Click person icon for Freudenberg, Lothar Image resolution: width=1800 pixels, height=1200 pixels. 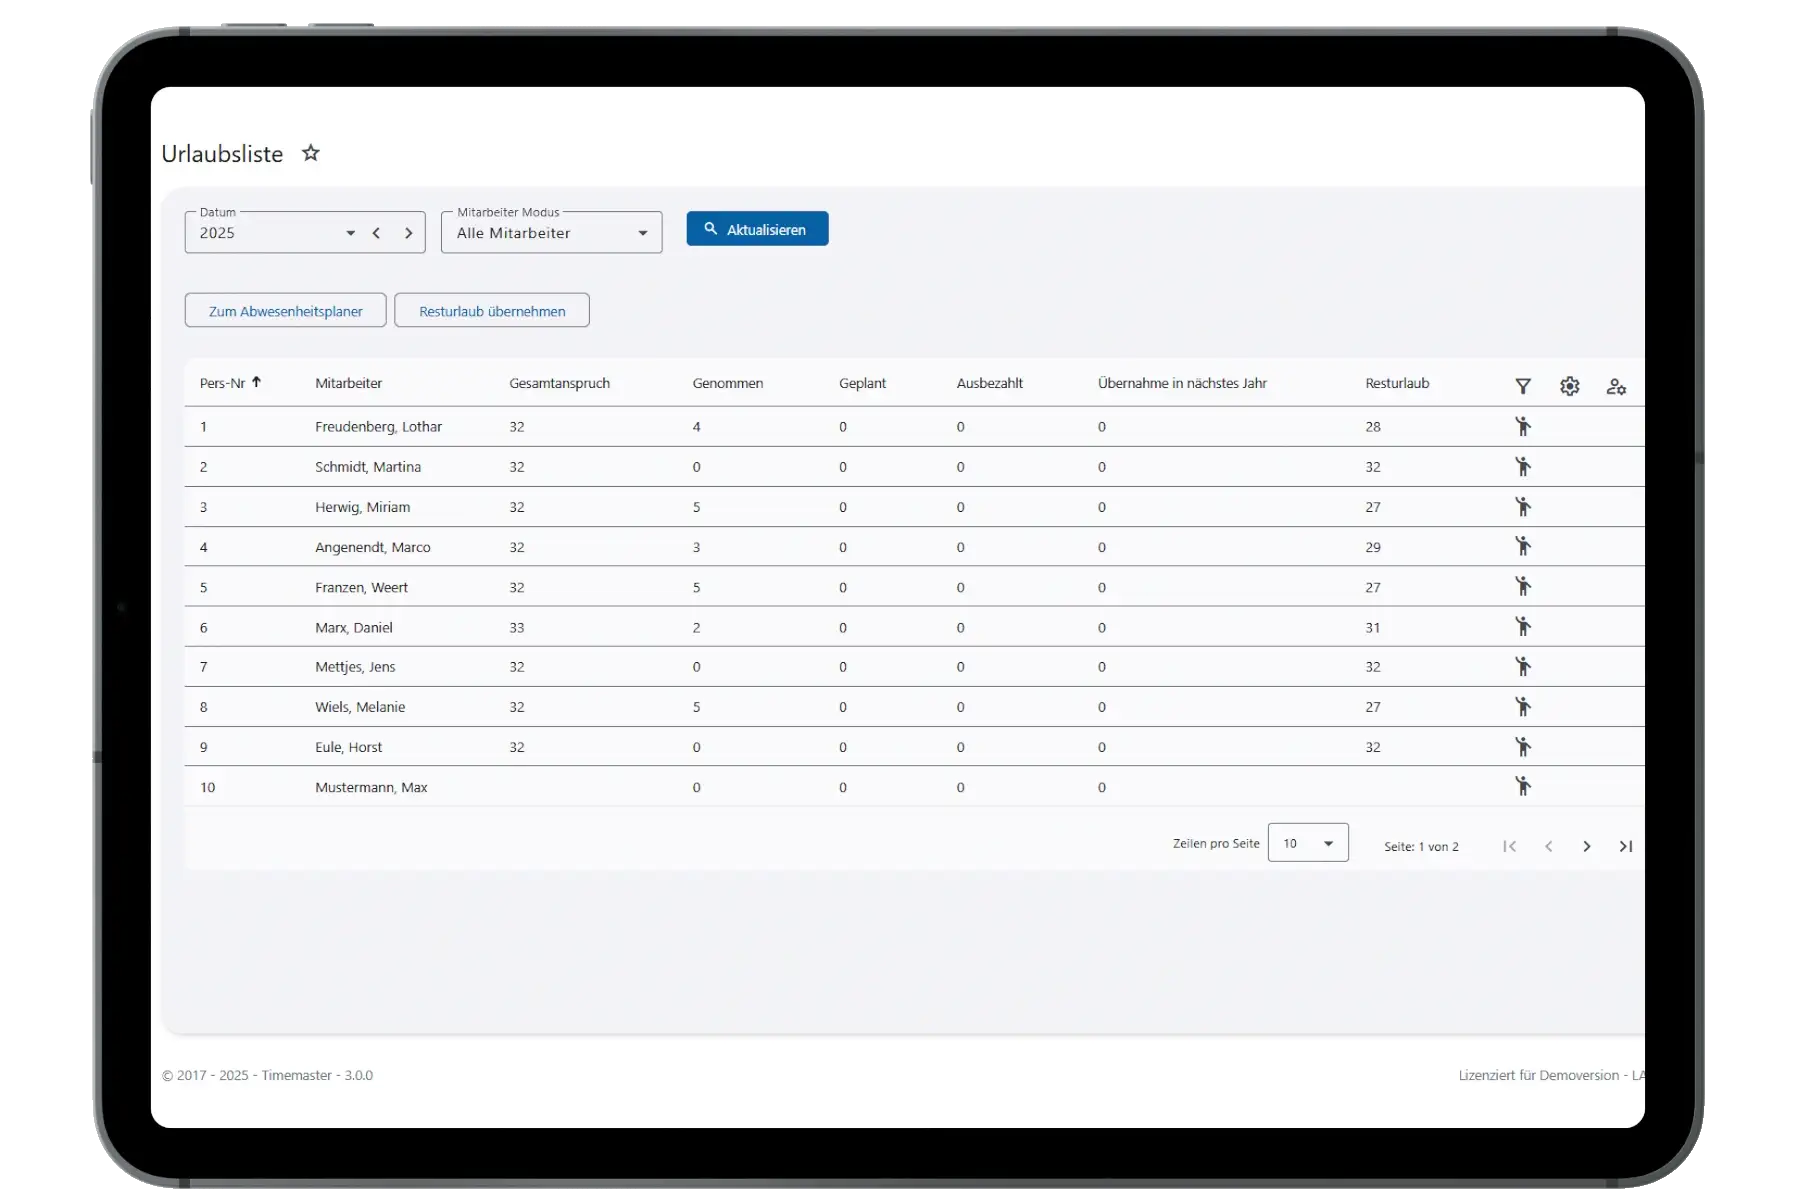coord(1522,427)
